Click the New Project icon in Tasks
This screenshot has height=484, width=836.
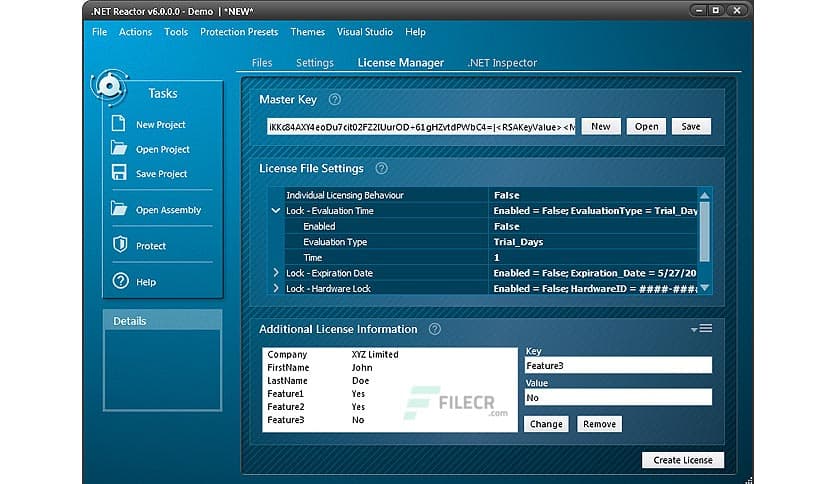pos(120,125)
